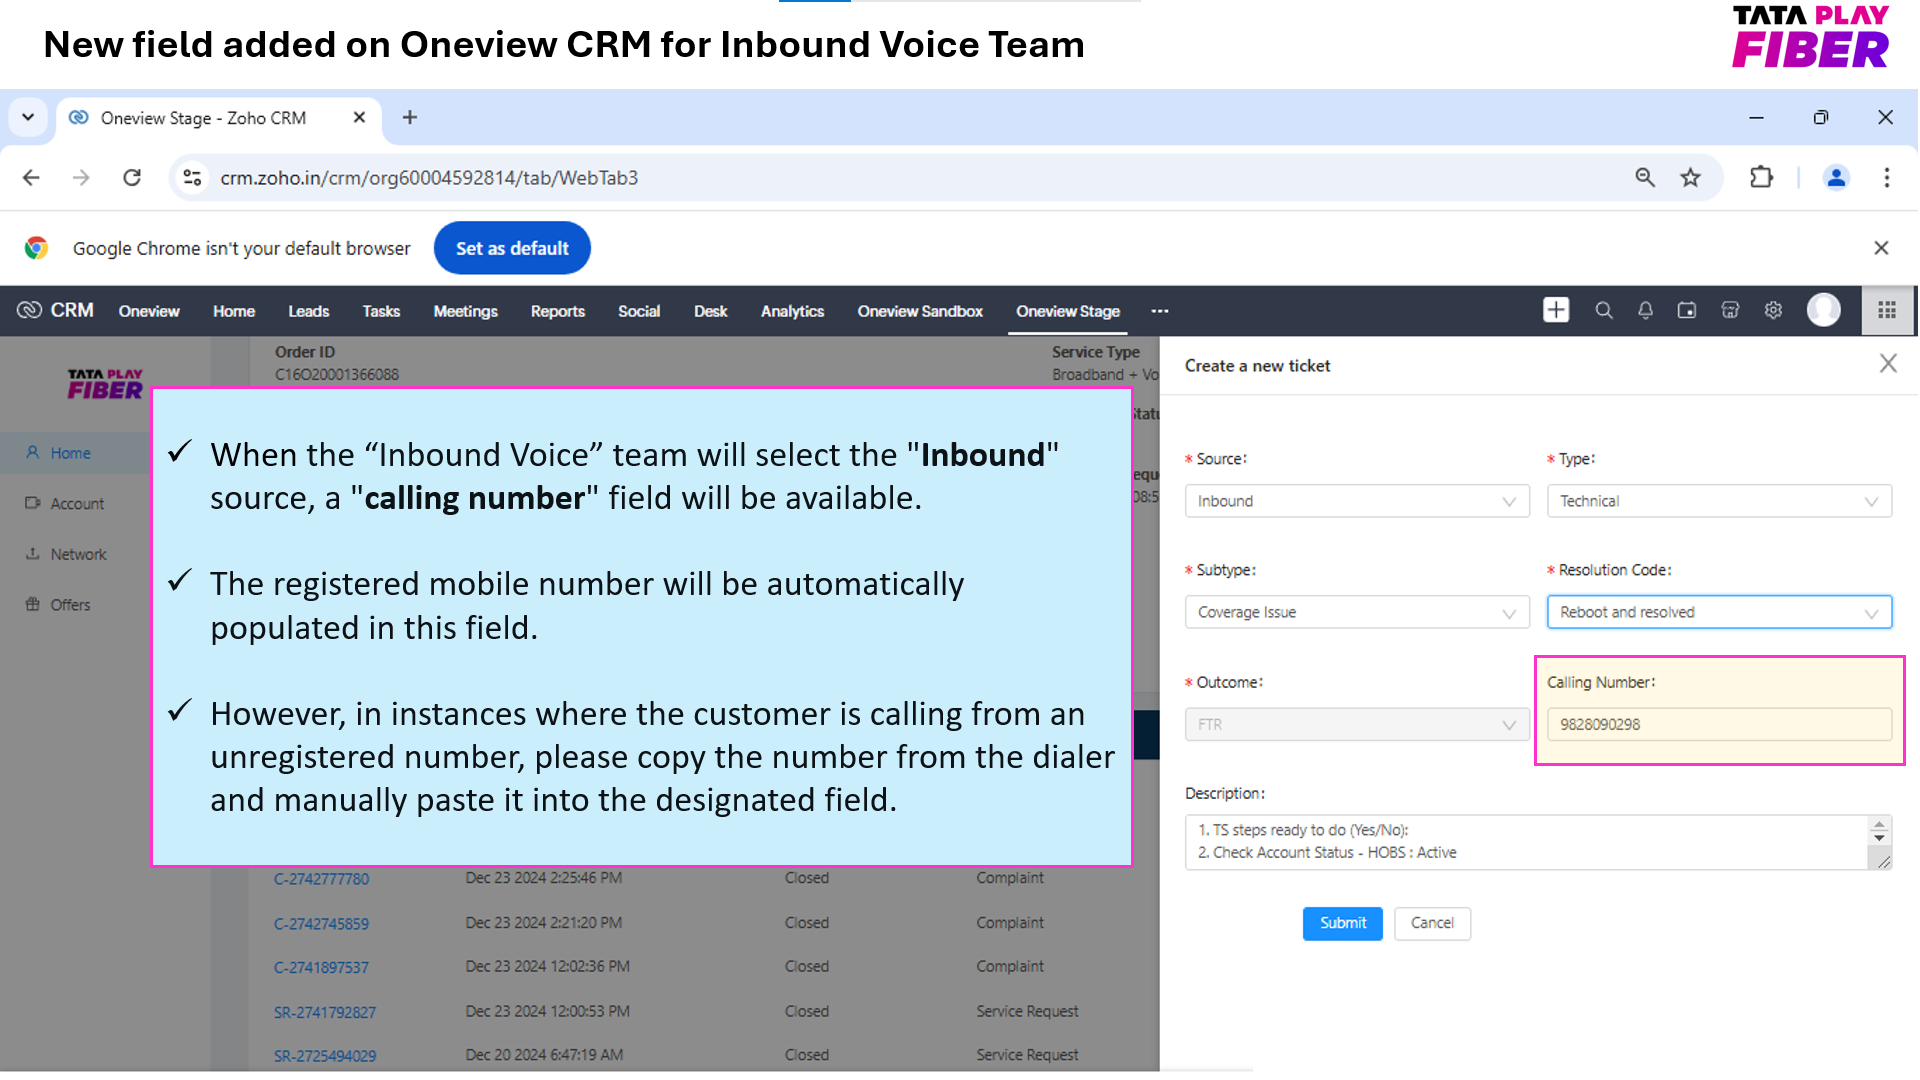Click the Calling Number input field
This screenshot has width=1920, height=1080.
pyautogui.click(x=1719, y=724)
